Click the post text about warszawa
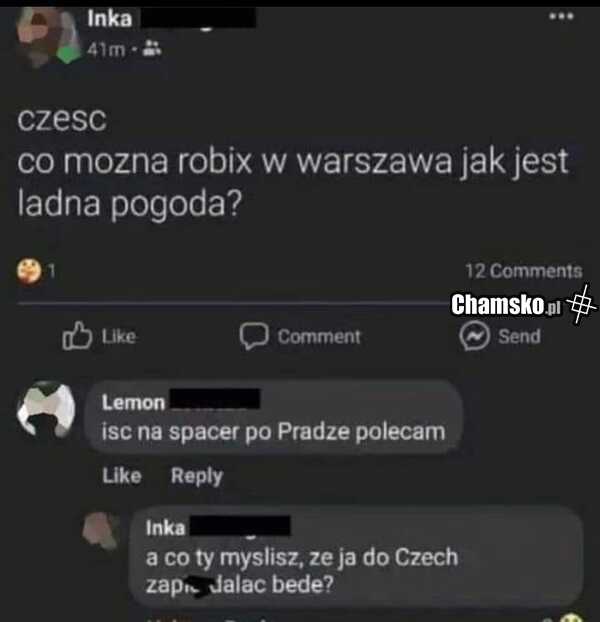Image resolution: width=600 pixels, height=622 pixels. (293, 162)
